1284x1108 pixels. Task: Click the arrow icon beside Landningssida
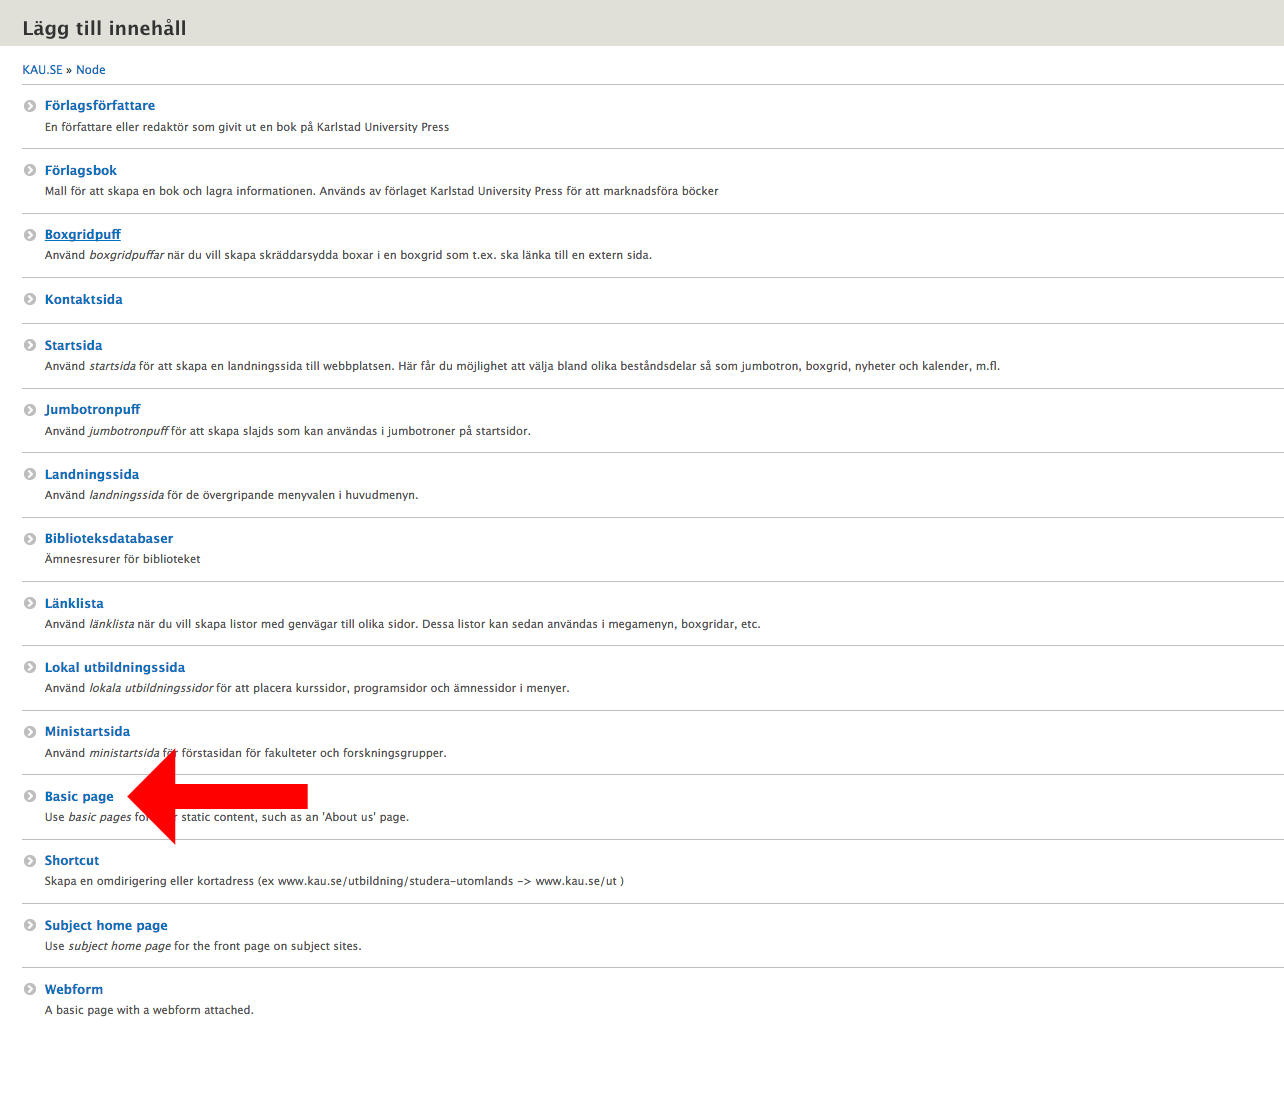click(x=30, y=474)
